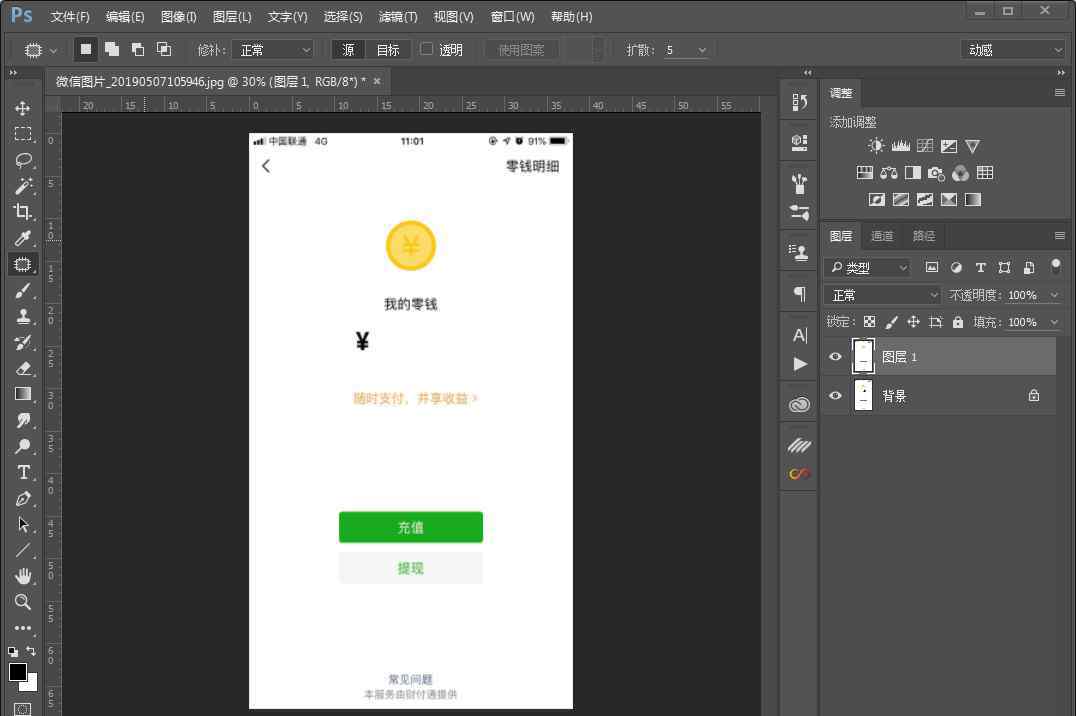Screen dimensions: 1076x716
Task: Select the Crop tool
Action: pyautogui.click(x=22, y=212)
